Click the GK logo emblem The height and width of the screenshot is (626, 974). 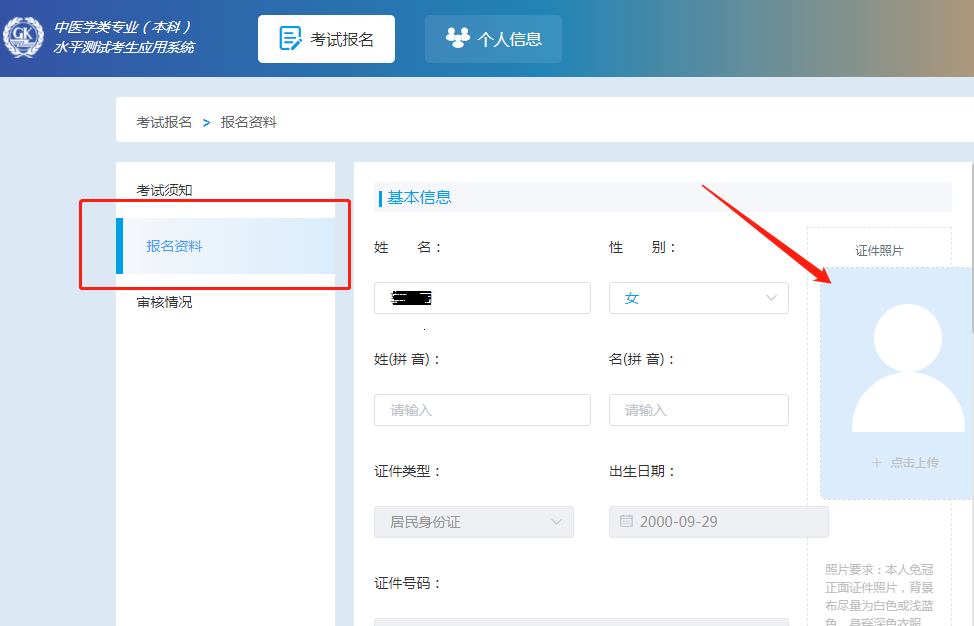tap(23, 37)
